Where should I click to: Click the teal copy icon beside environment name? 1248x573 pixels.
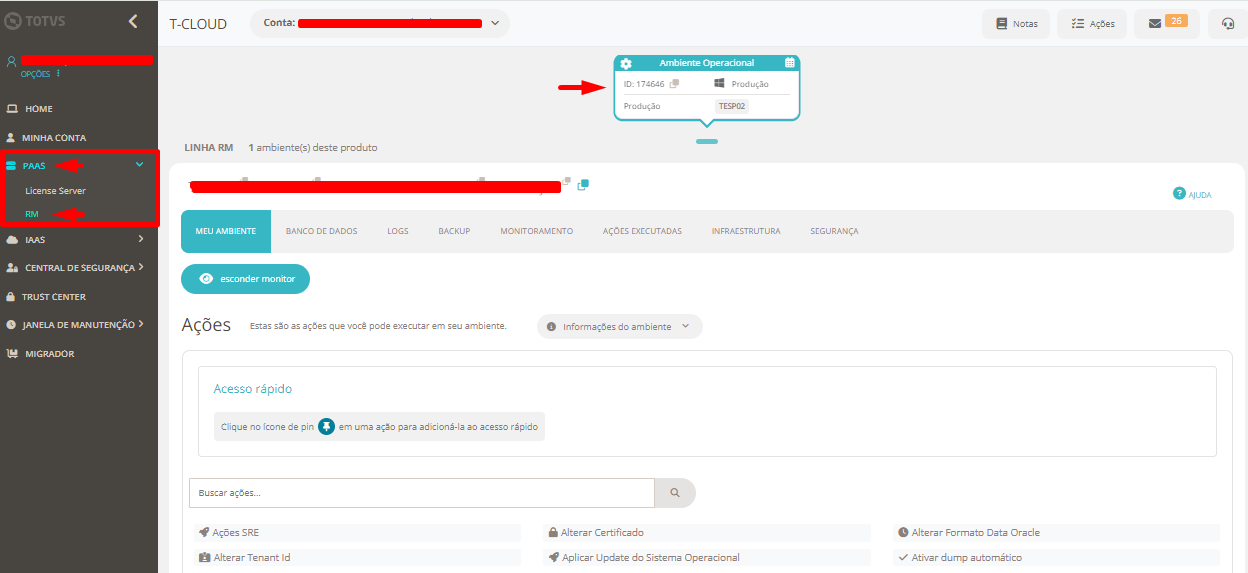coord(583,184)
